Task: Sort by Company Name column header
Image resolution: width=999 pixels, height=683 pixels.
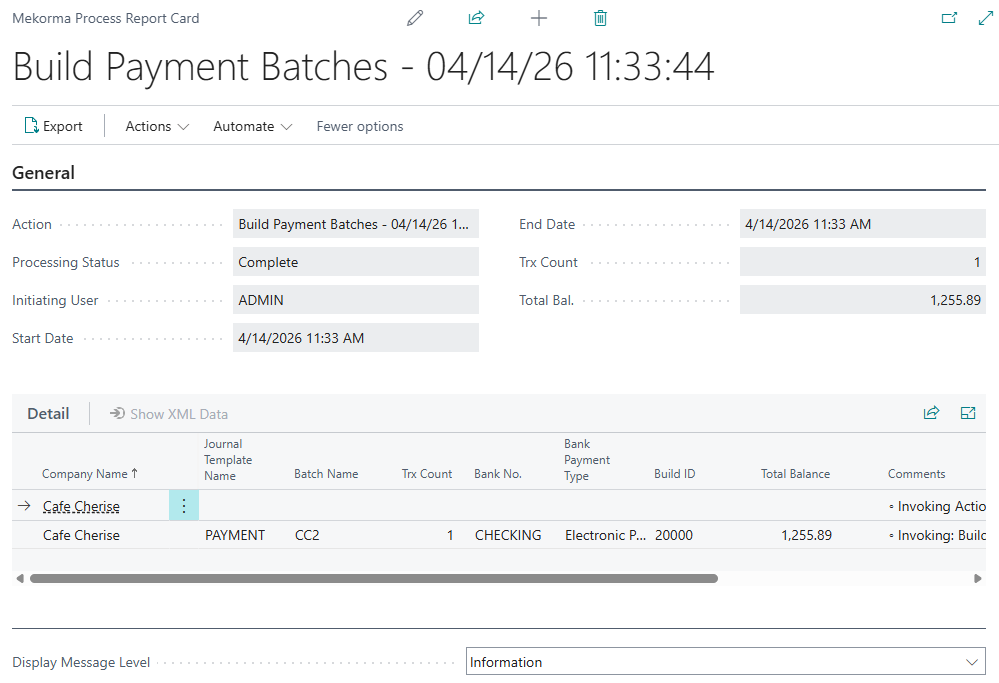Action: tap(90, 473)
